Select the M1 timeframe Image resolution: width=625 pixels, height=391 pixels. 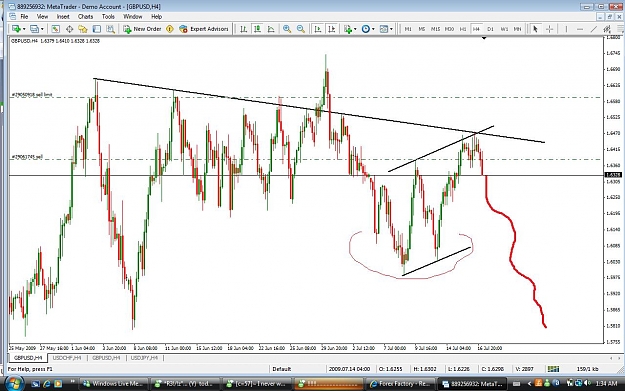(408, 29)
